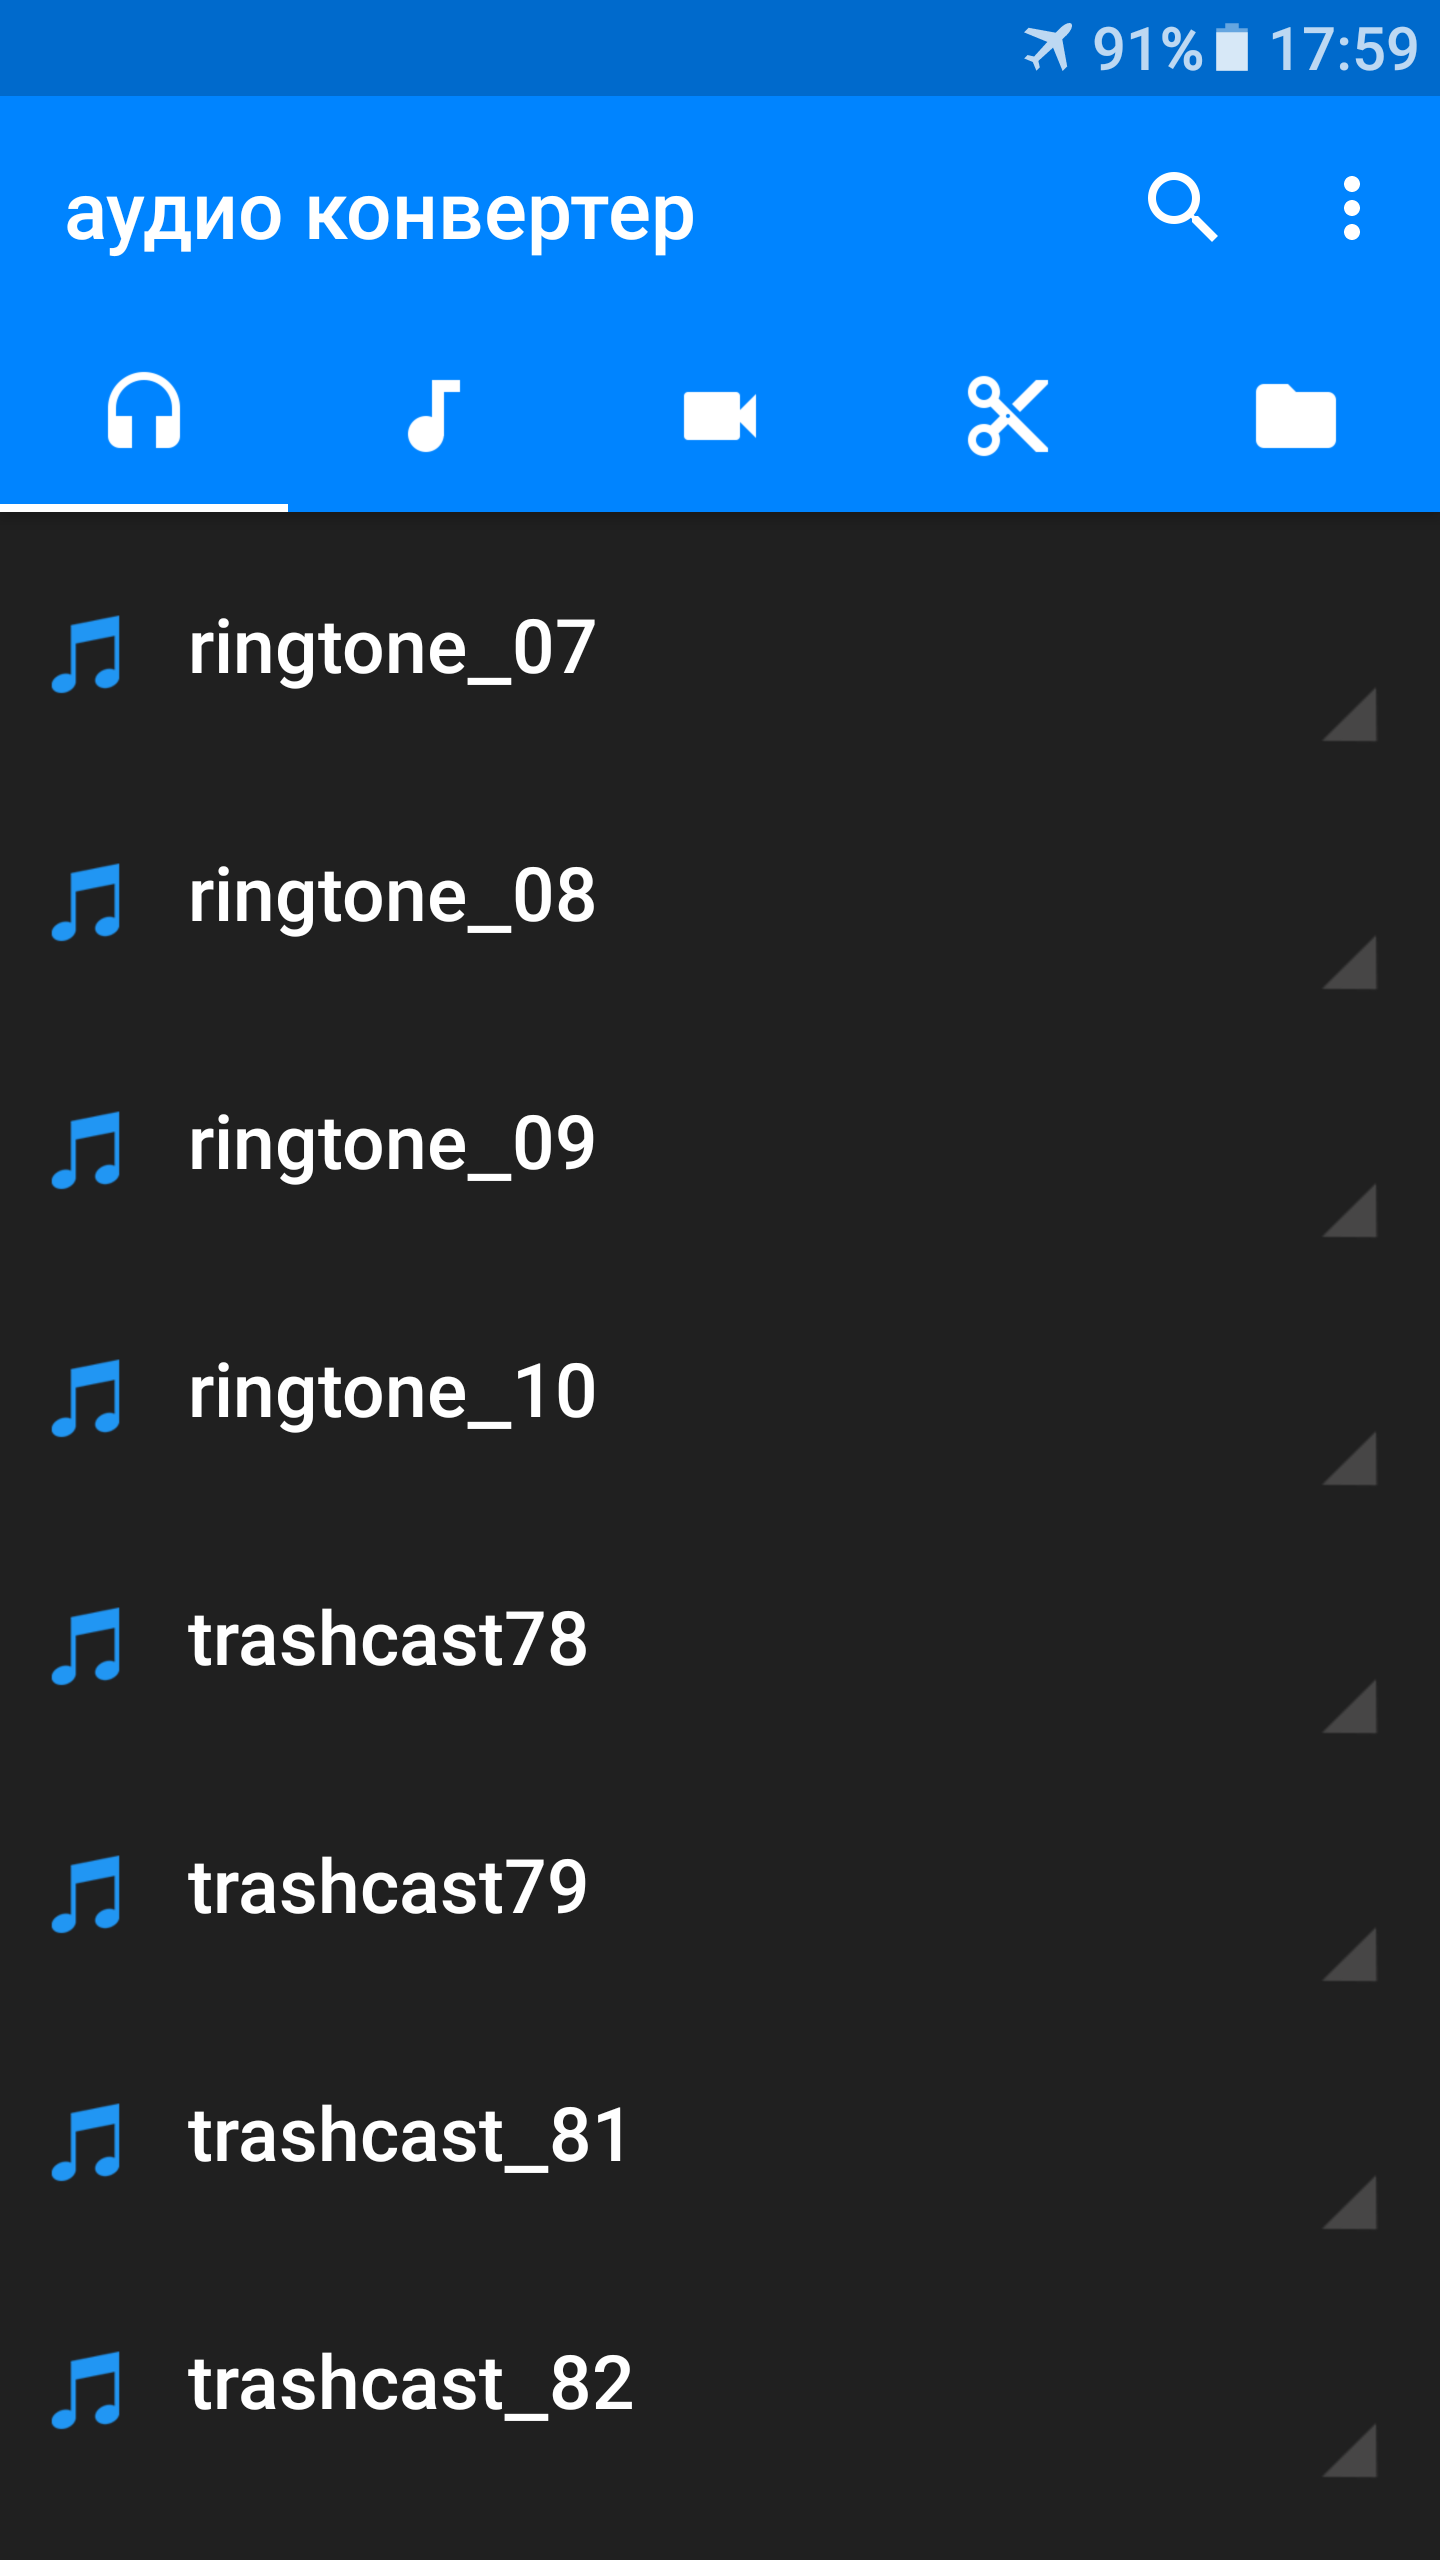The image size is (1440, 2560).
Task: Open the folder browser tab
Action: point(1296,414)
